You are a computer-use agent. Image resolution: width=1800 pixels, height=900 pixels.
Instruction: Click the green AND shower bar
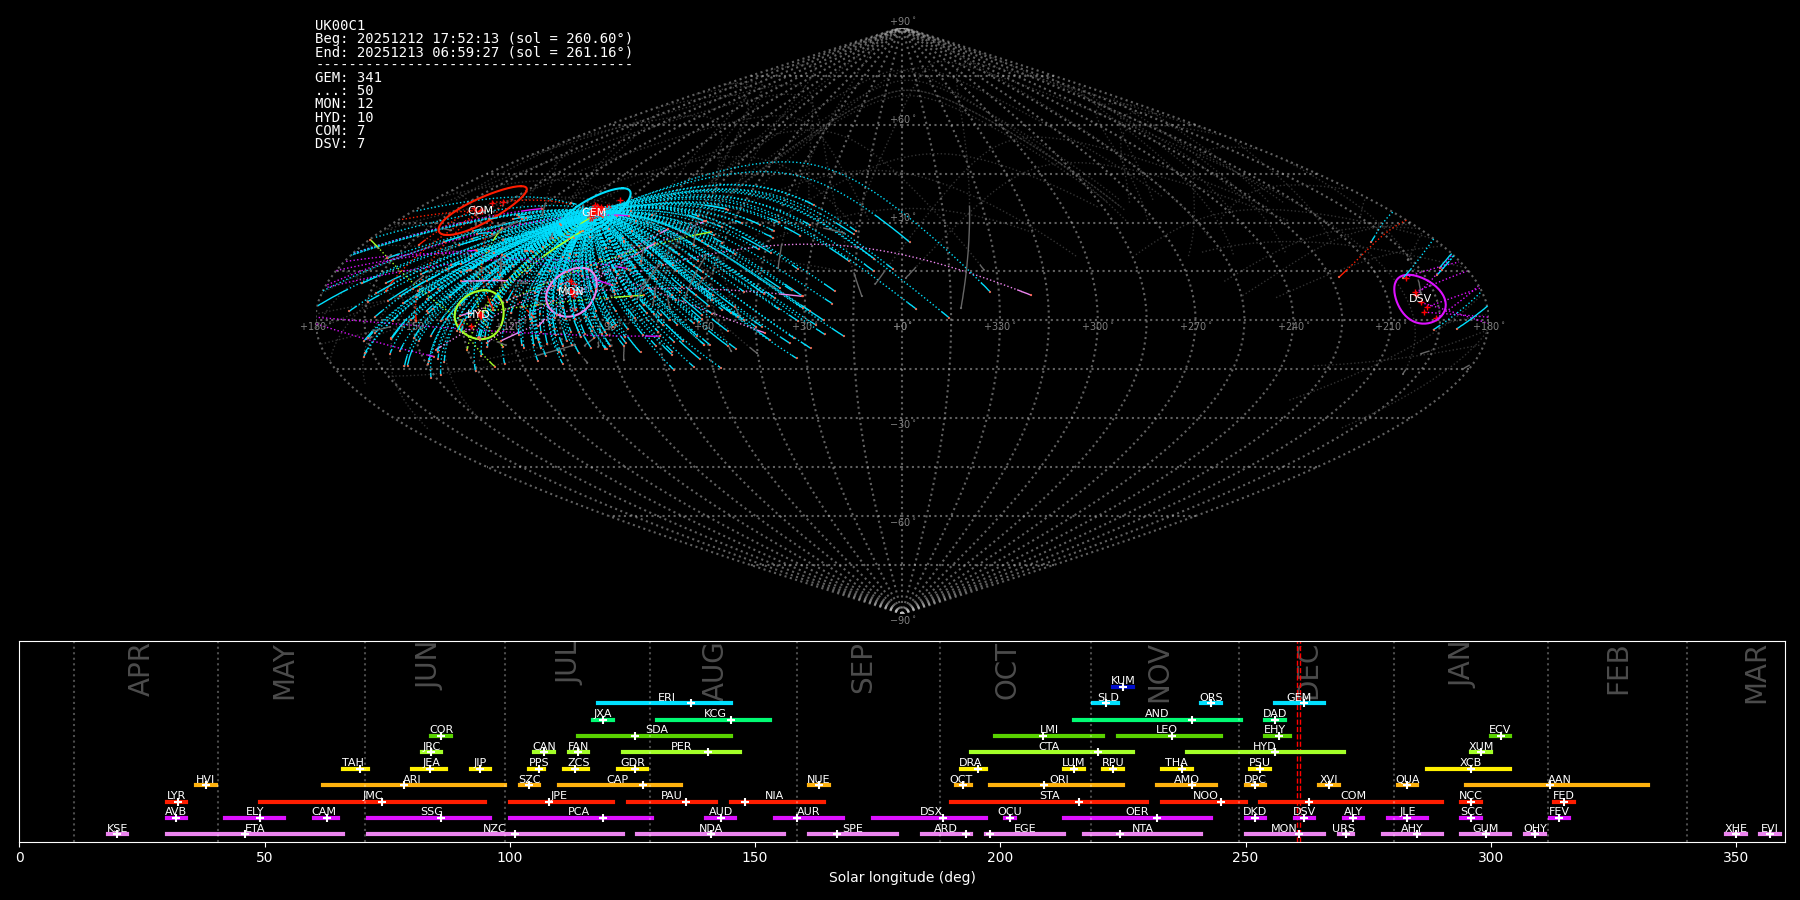pos(1157,719)
